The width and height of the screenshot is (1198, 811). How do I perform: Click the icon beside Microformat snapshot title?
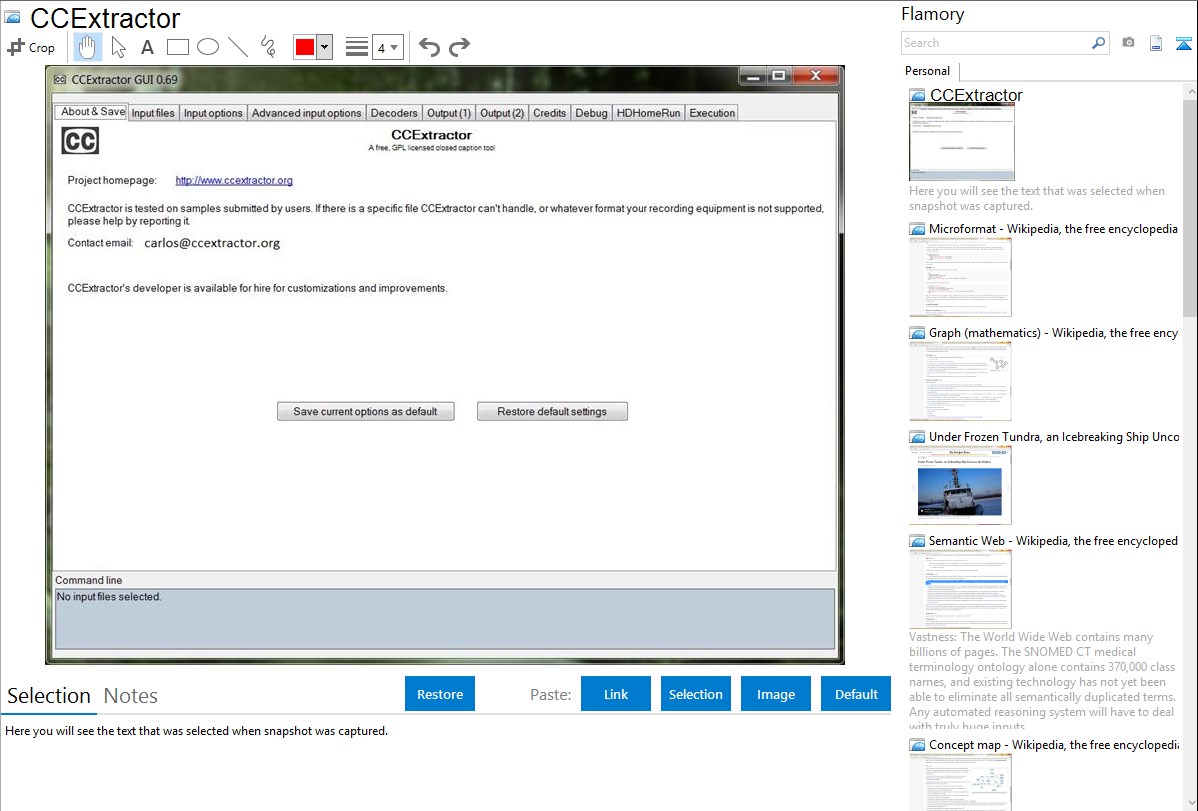918,229
